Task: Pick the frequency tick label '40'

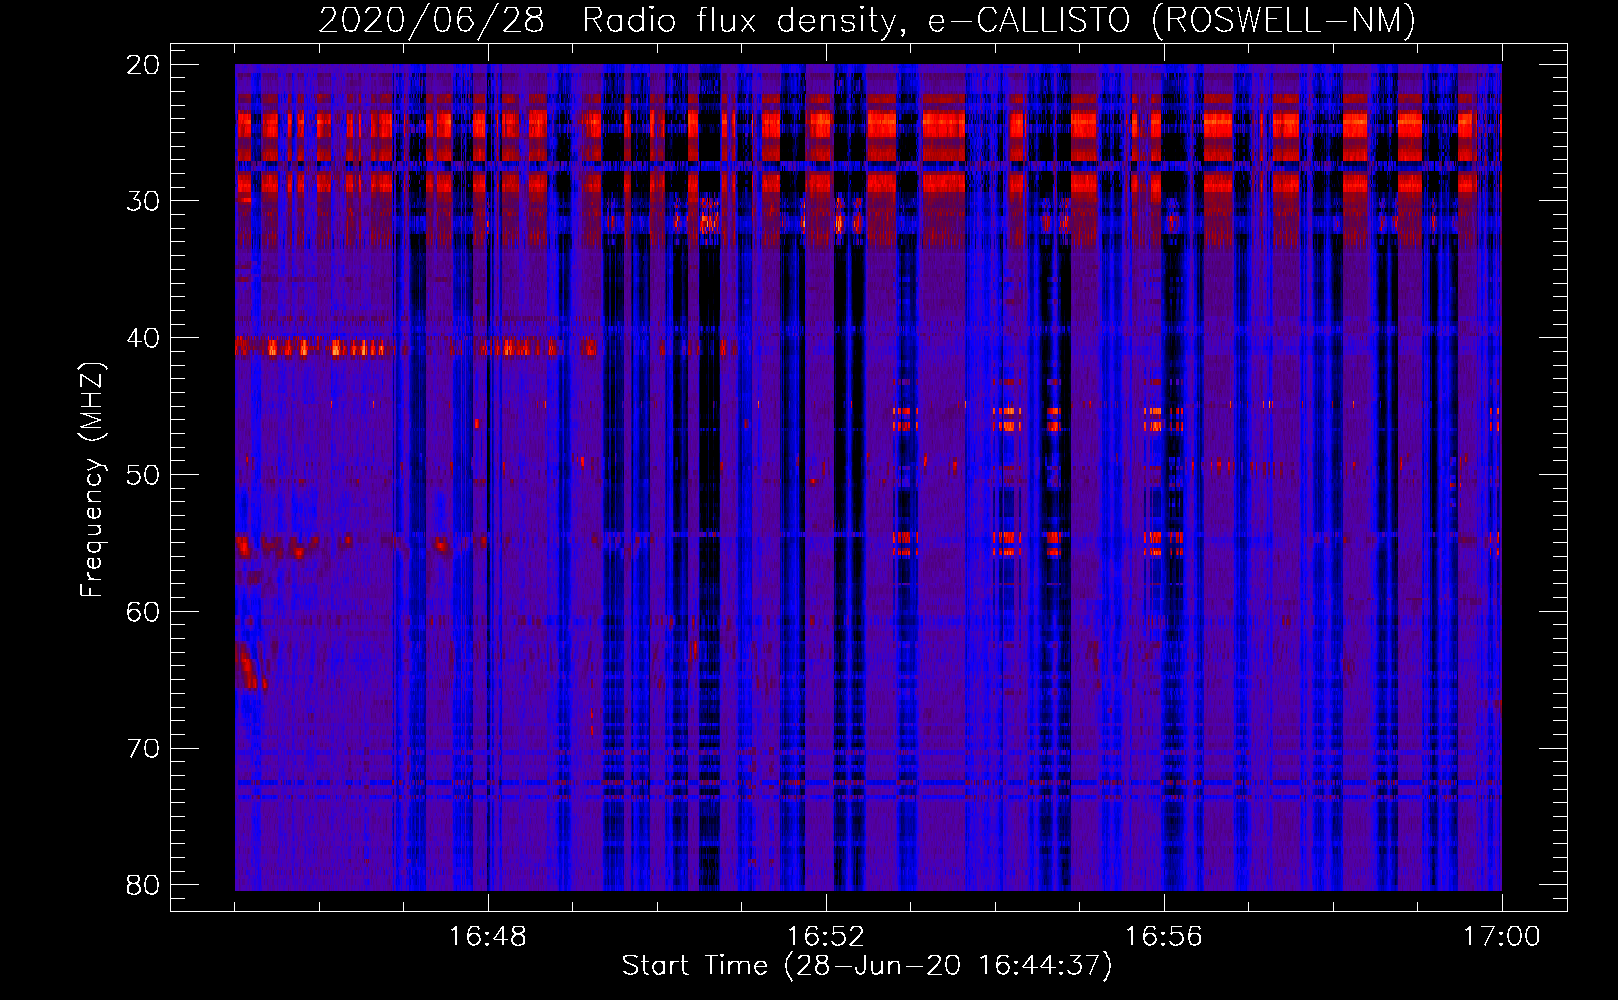Action: pos(144,338)
